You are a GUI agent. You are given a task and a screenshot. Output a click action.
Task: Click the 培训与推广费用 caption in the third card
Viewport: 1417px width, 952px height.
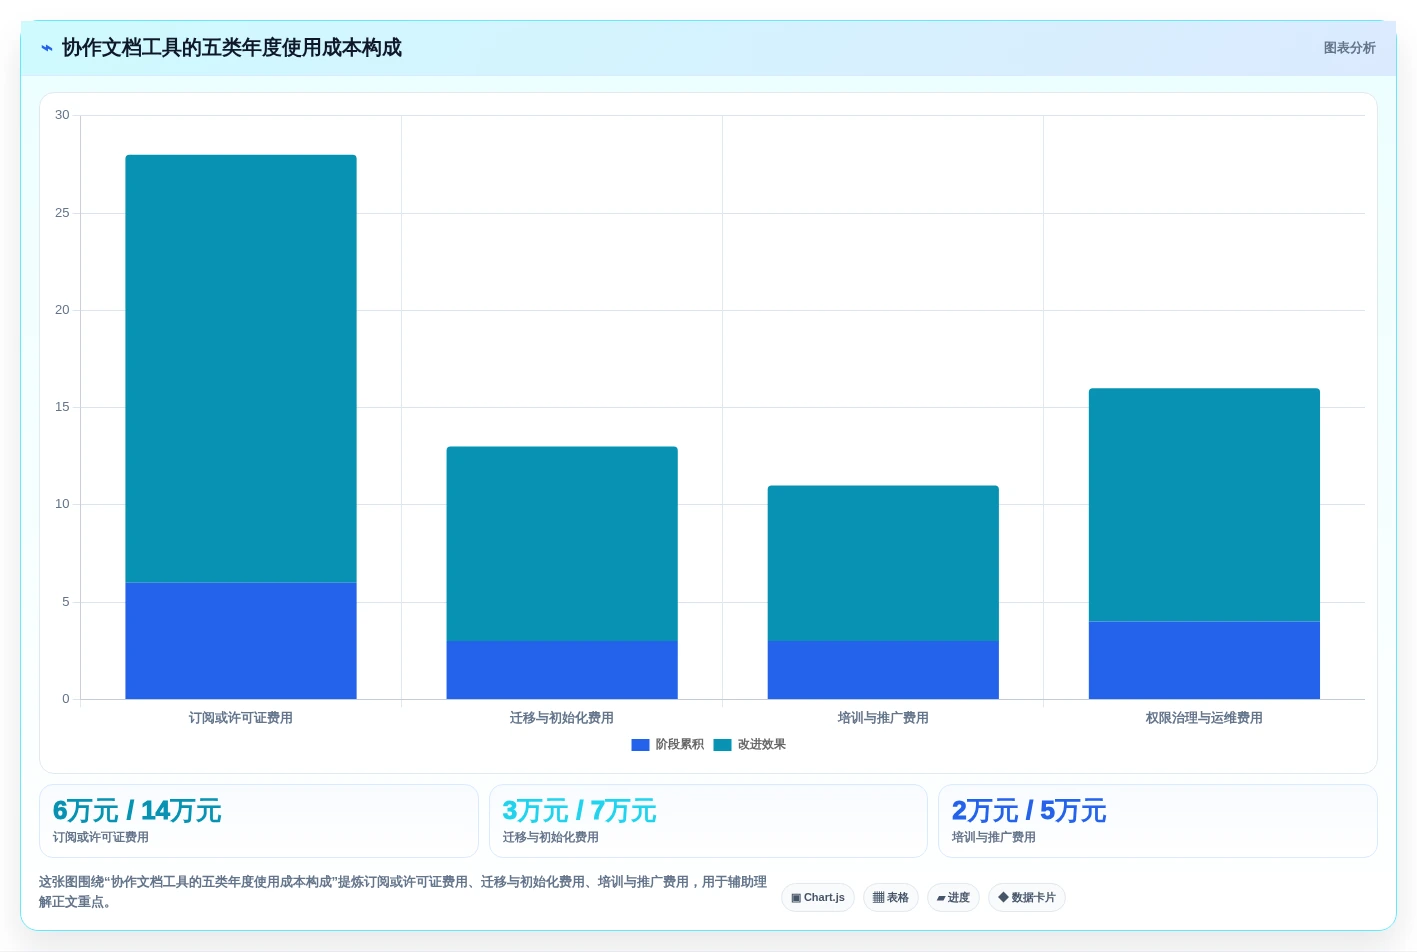pos(994,838)
